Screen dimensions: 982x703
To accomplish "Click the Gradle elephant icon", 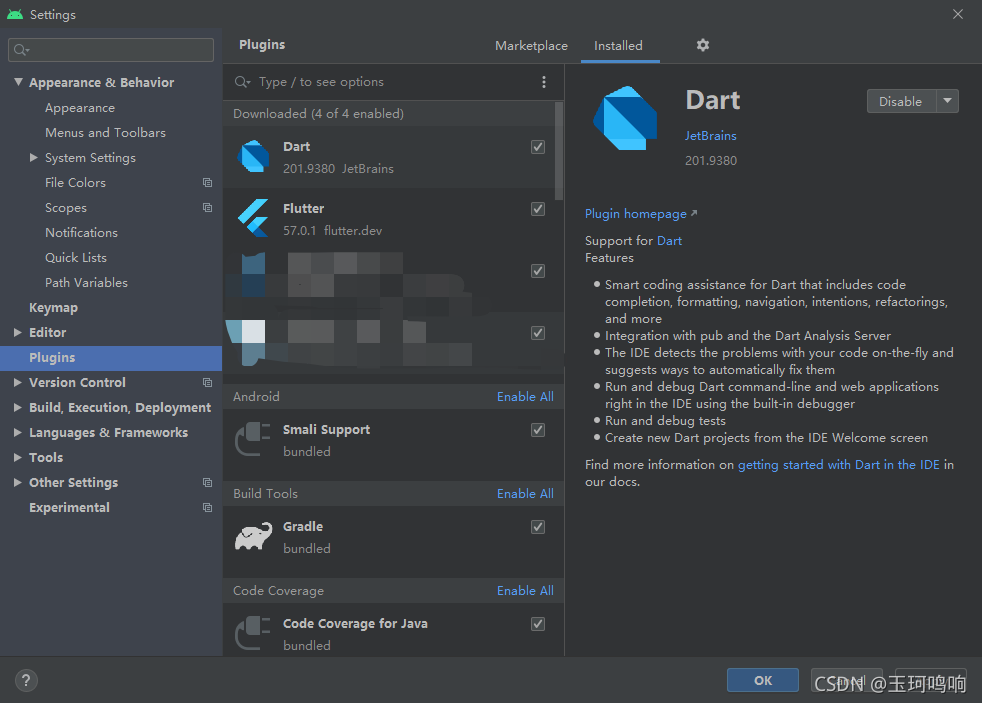I will pyautogui.click(x=253, y=536).
